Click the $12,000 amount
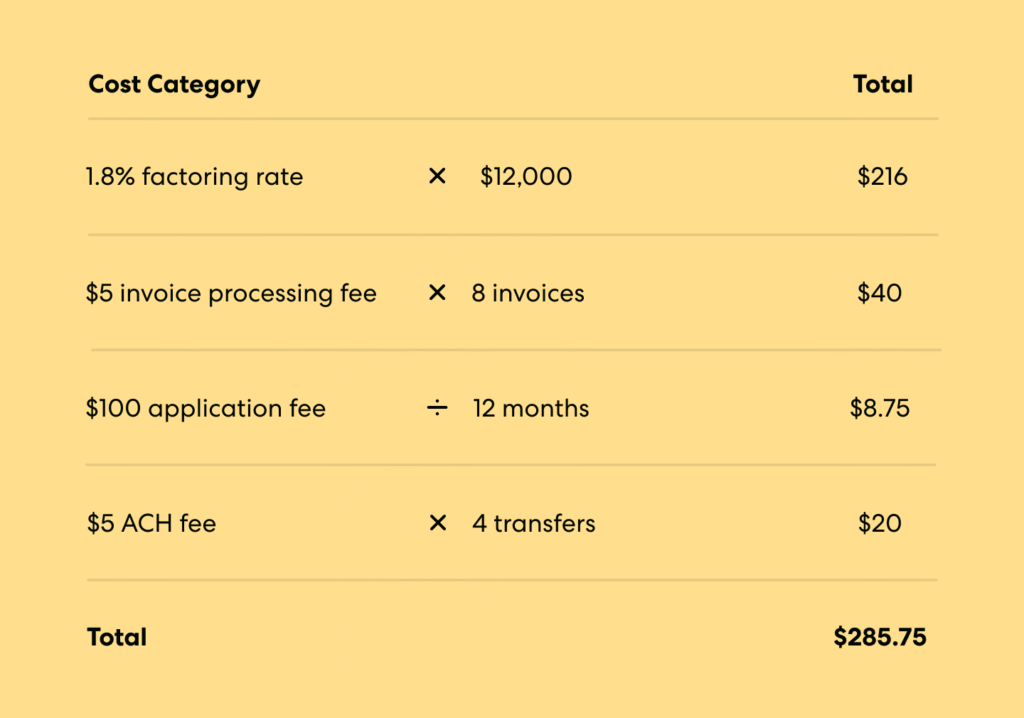 (526, 178)
